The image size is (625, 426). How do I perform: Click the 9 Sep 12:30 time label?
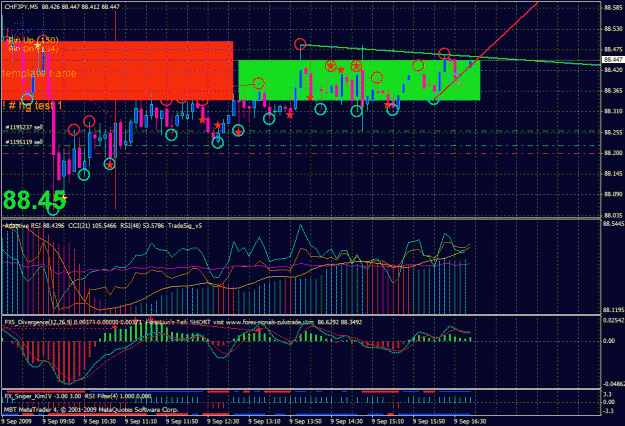coord(223,421)
